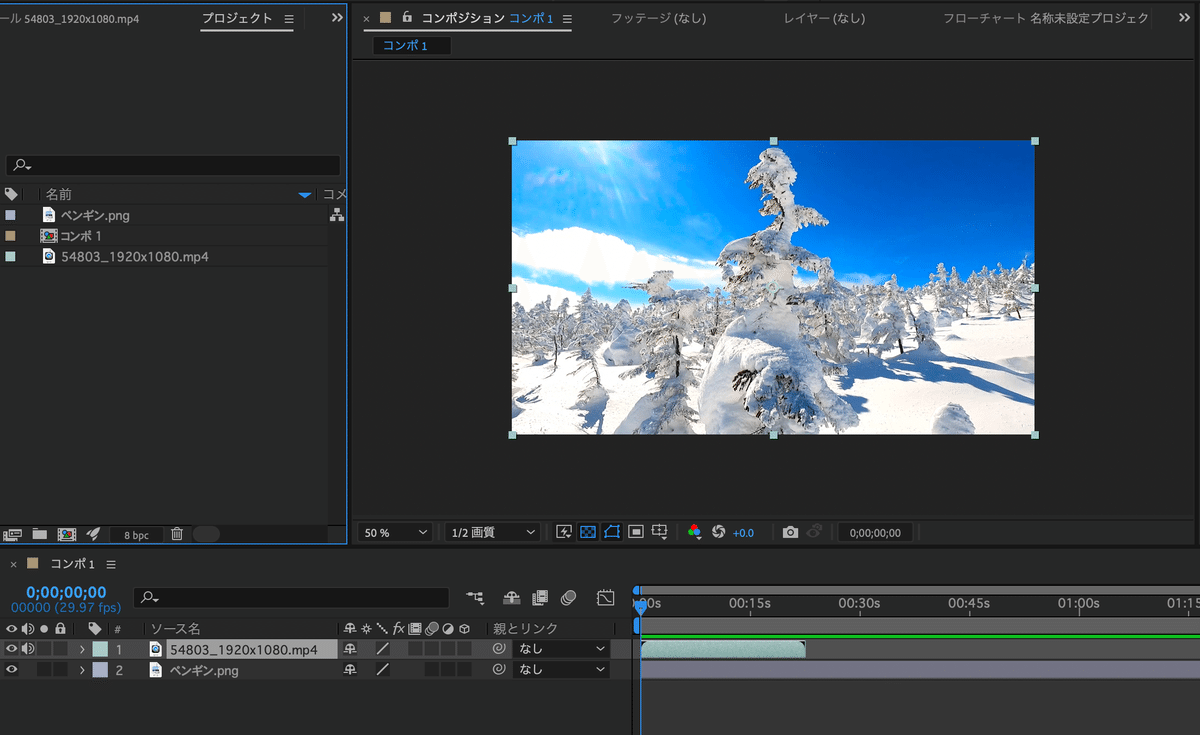Click the snapshot camera icon
The height and width of the screenshot is (735, 1200).
point(790,533)
